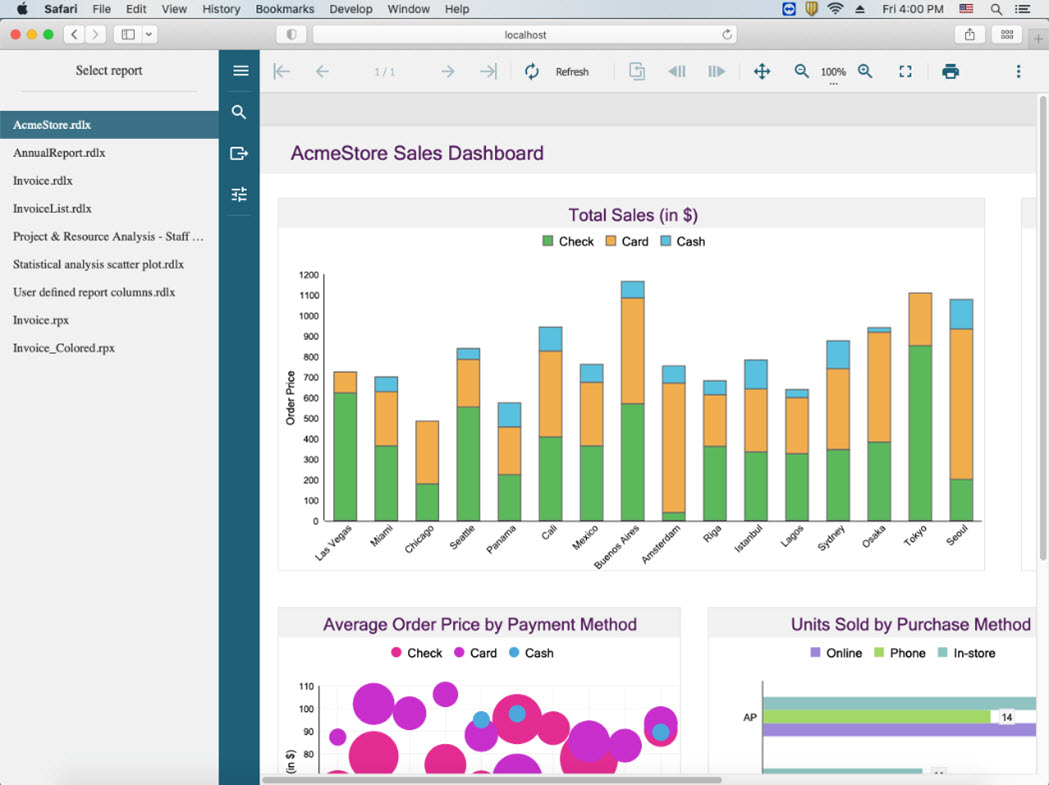1049x785 pixels.
Task: Click Safari share button
Action: click(969, 34)
